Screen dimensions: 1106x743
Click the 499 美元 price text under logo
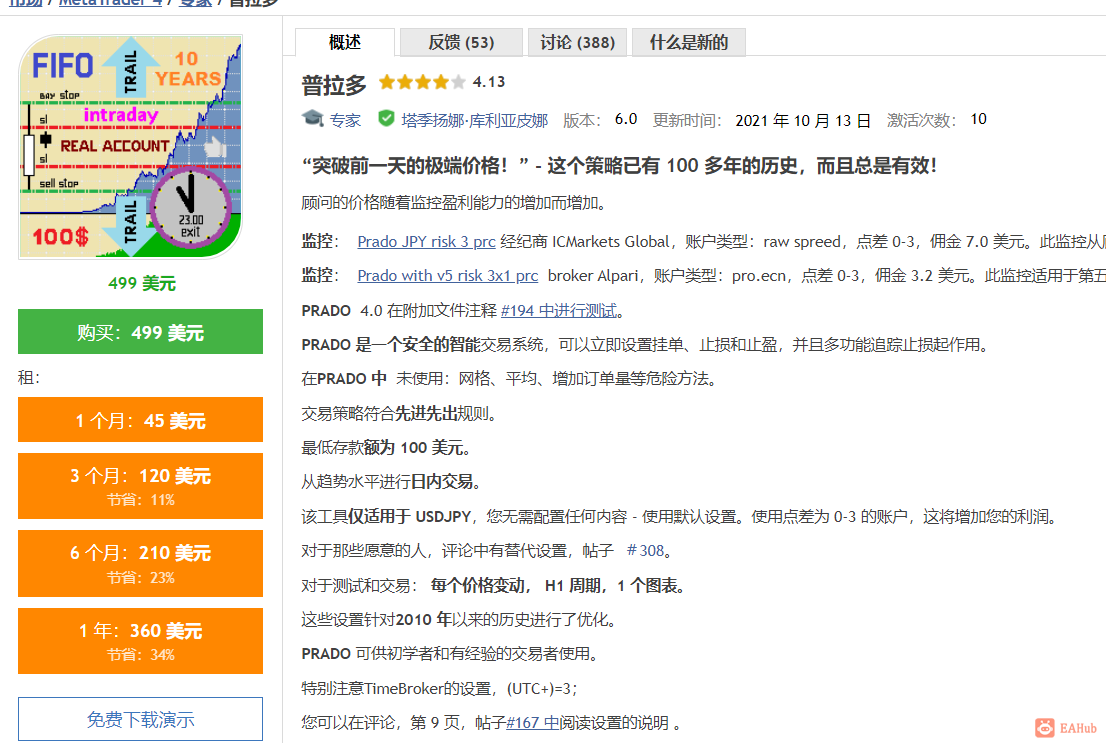click(x=141, y=283)
